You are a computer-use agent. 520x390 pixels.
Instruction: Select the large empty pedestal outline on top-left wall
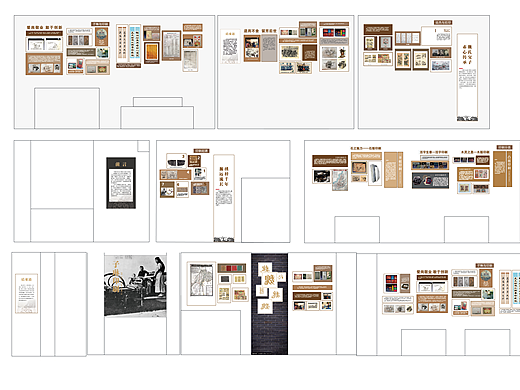click(x=67, y=108)
